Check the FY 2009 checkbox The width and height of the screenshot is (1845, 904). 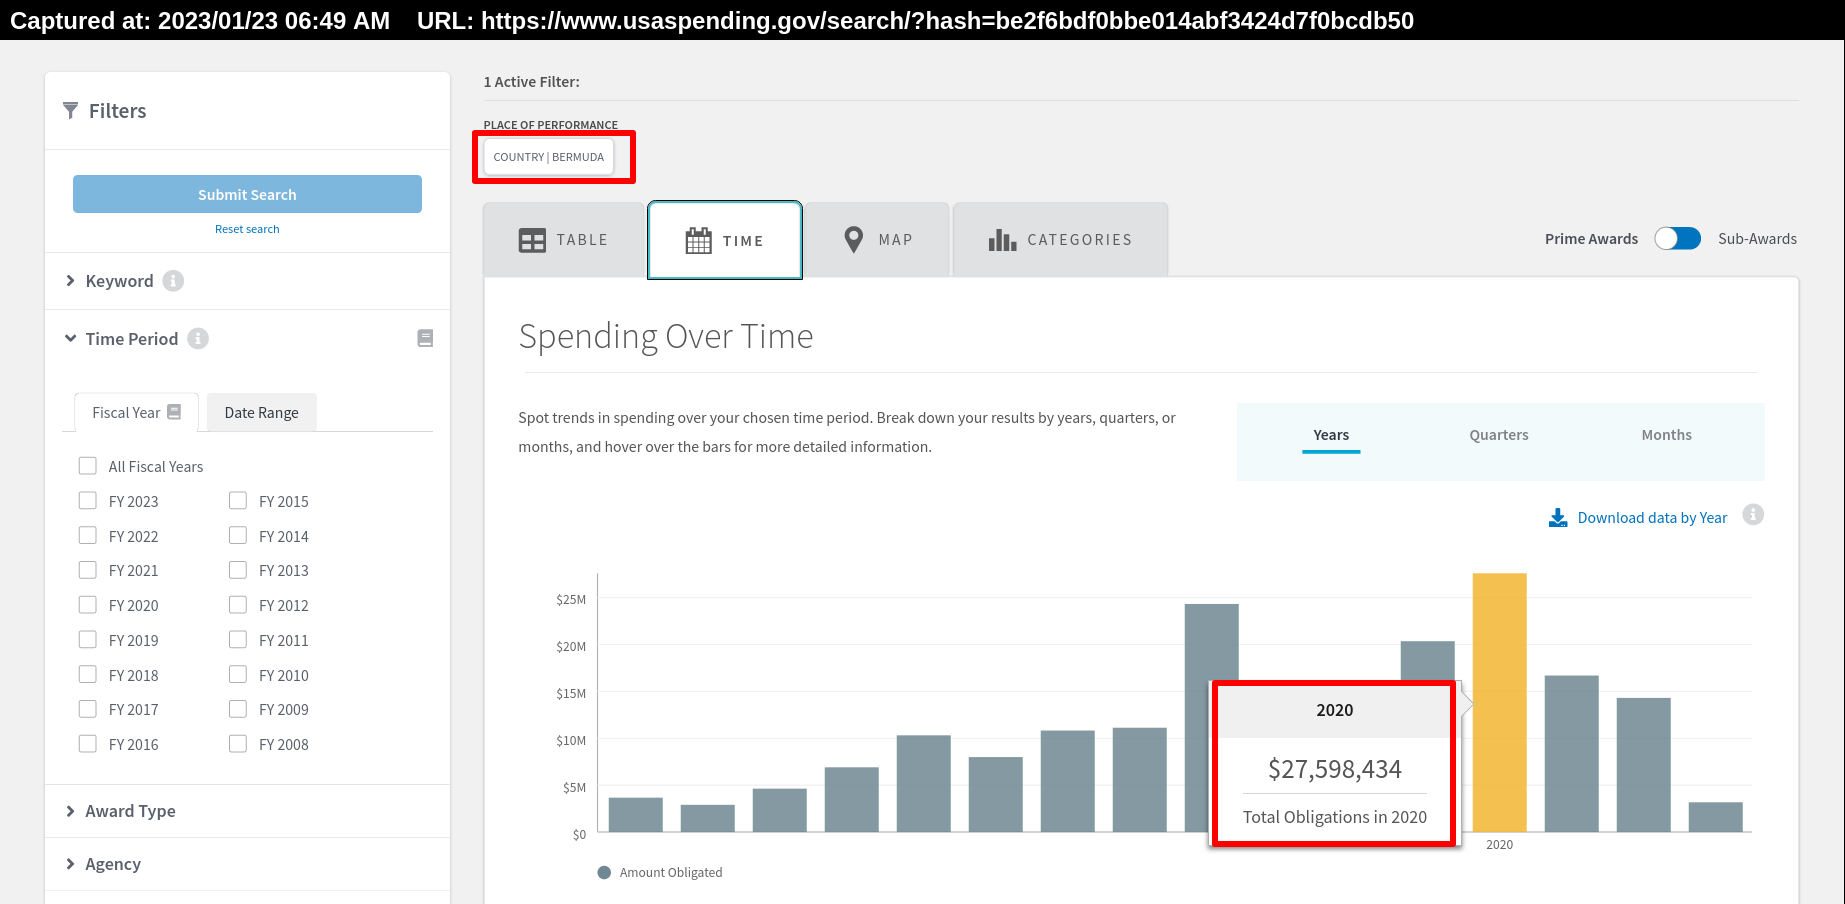[x=238, y=709]
